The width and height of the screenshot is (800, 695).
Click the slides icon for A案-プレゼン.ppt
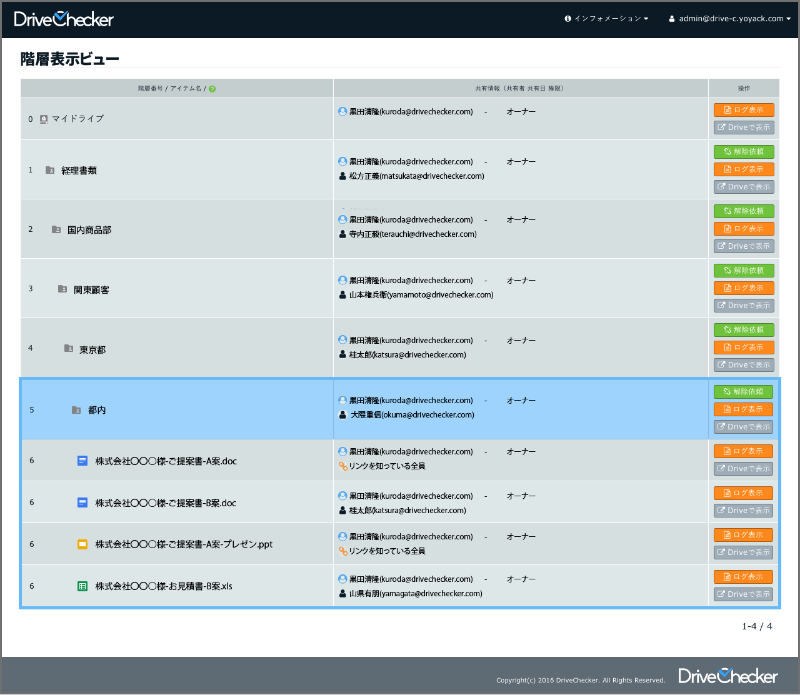[x=82, y=544]
